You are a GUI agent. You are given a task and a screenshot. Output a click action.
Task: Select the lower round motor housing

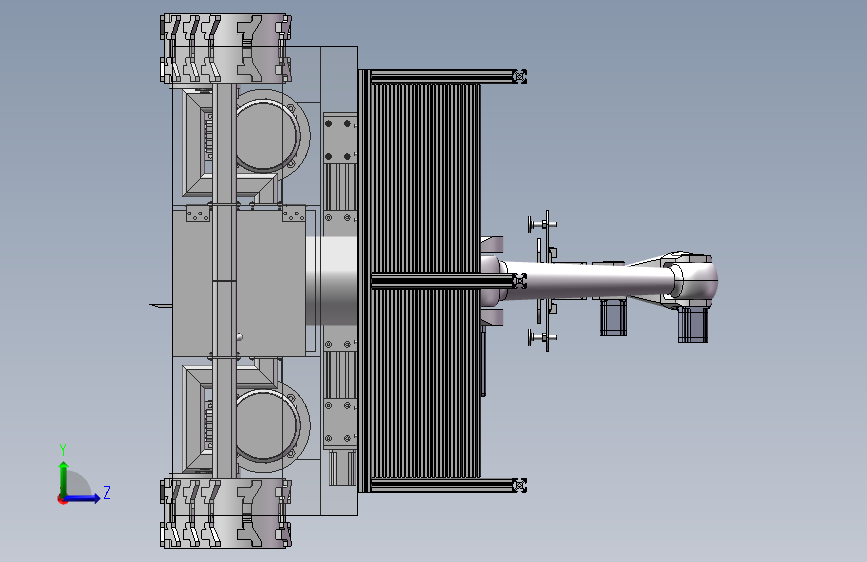(x=269, y=426)
